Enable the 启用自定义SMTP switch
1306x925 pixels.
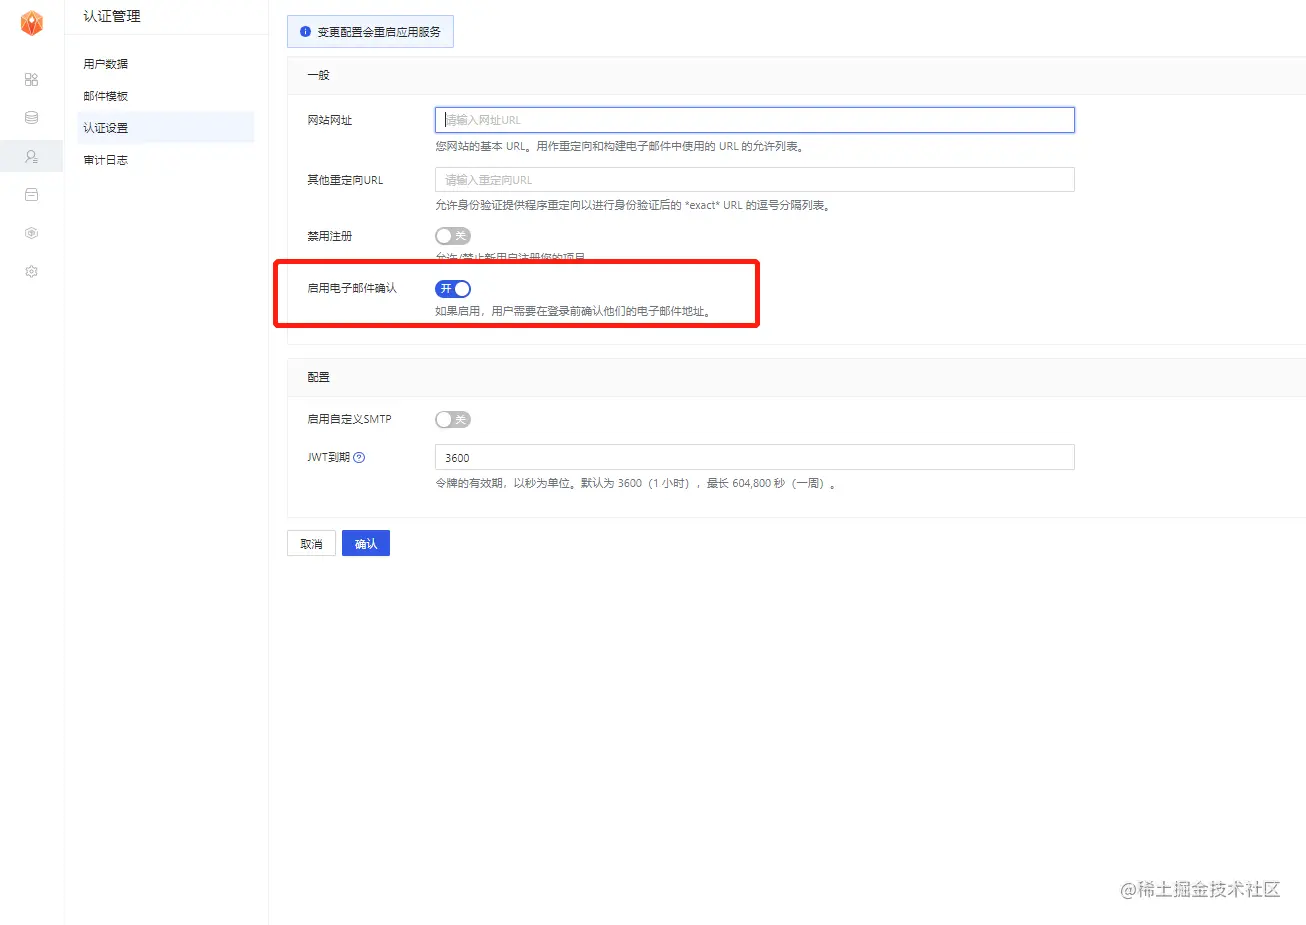coord(453,420)
